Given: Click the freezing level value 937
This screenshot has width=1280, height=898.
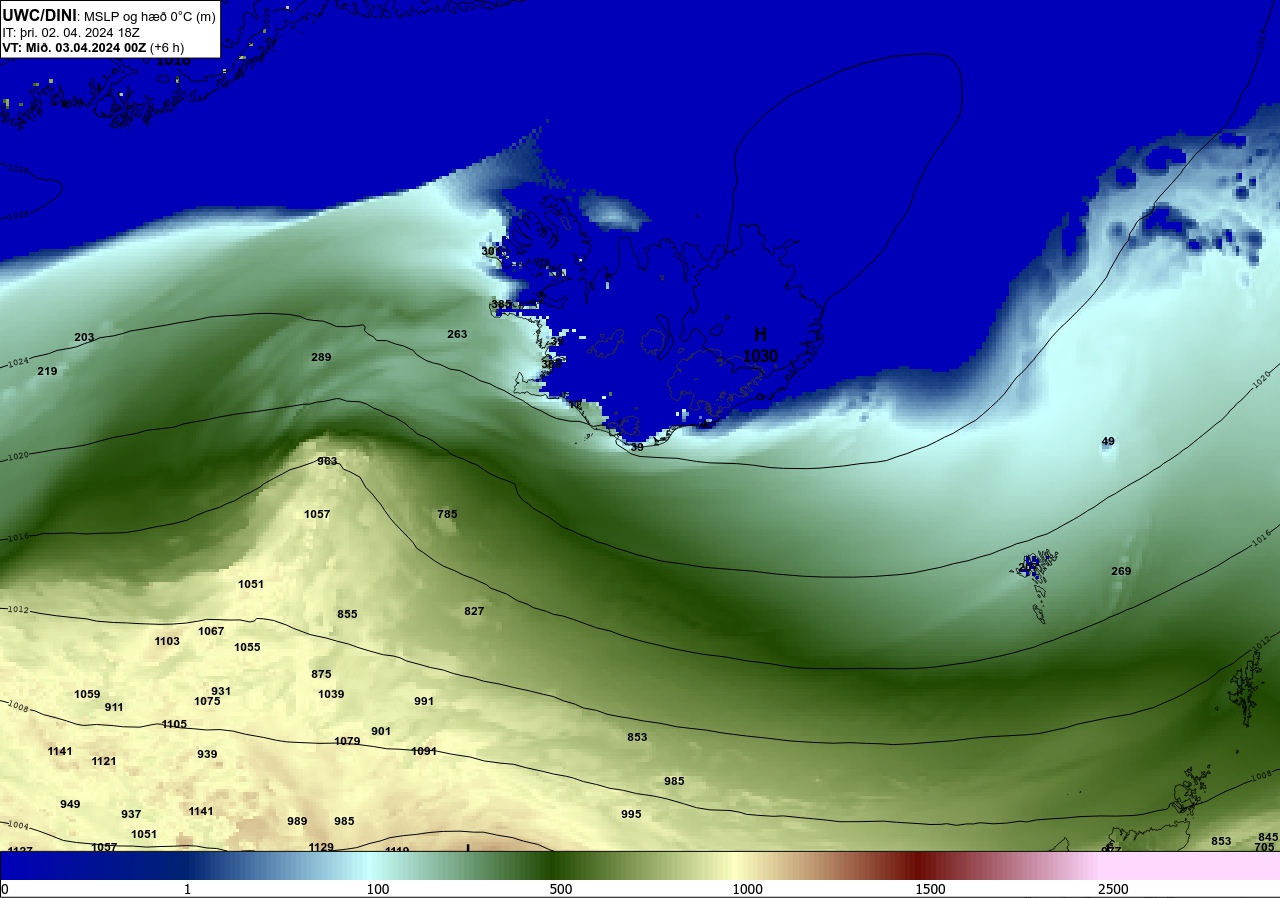Looking at the screenshot, I should [131, 814].
